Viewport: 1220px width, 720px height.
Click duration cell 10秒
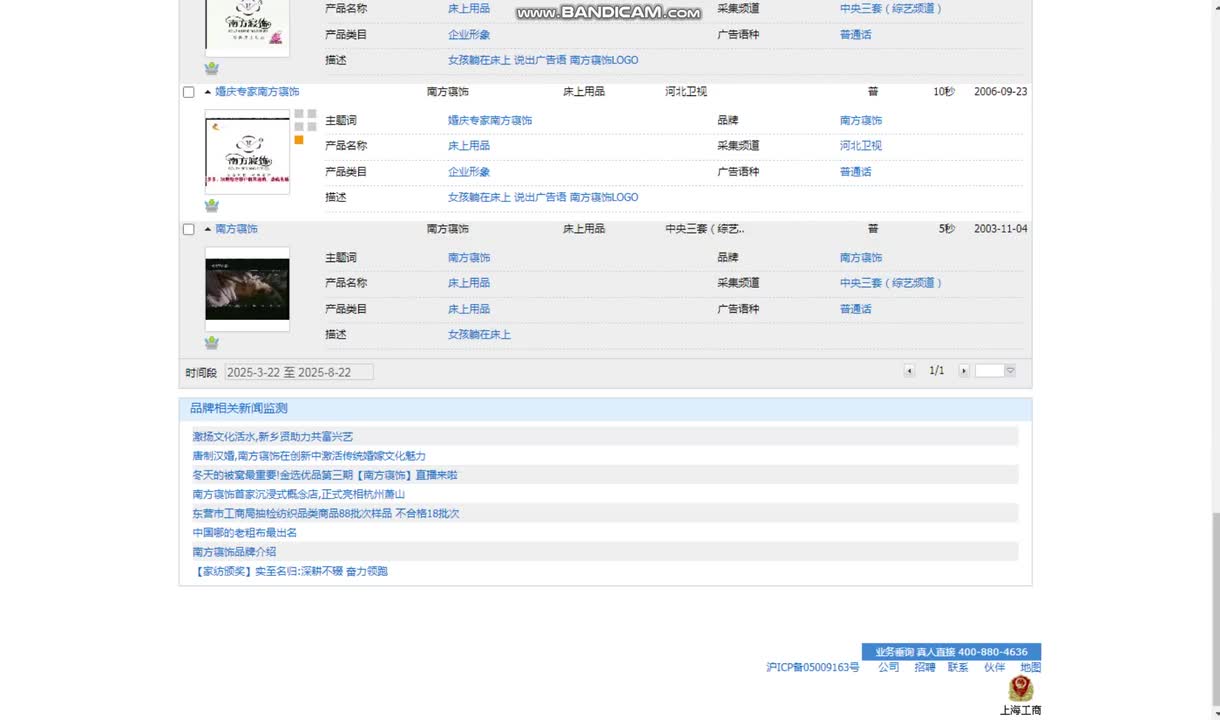944,92
